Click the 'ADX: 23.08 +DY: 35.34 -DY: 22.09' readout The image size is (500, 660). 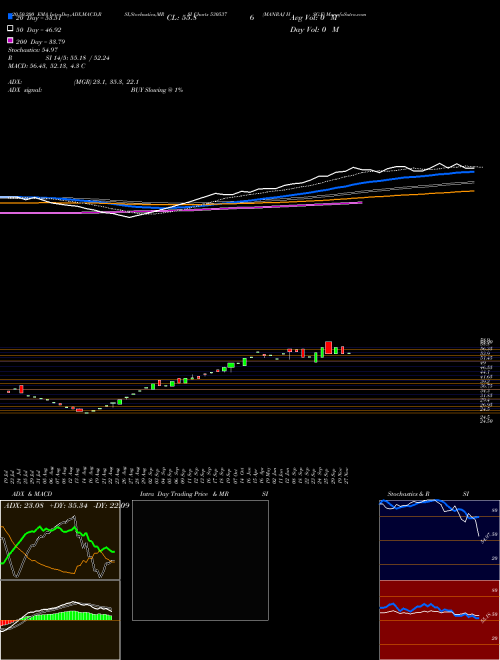coord(66,505)
